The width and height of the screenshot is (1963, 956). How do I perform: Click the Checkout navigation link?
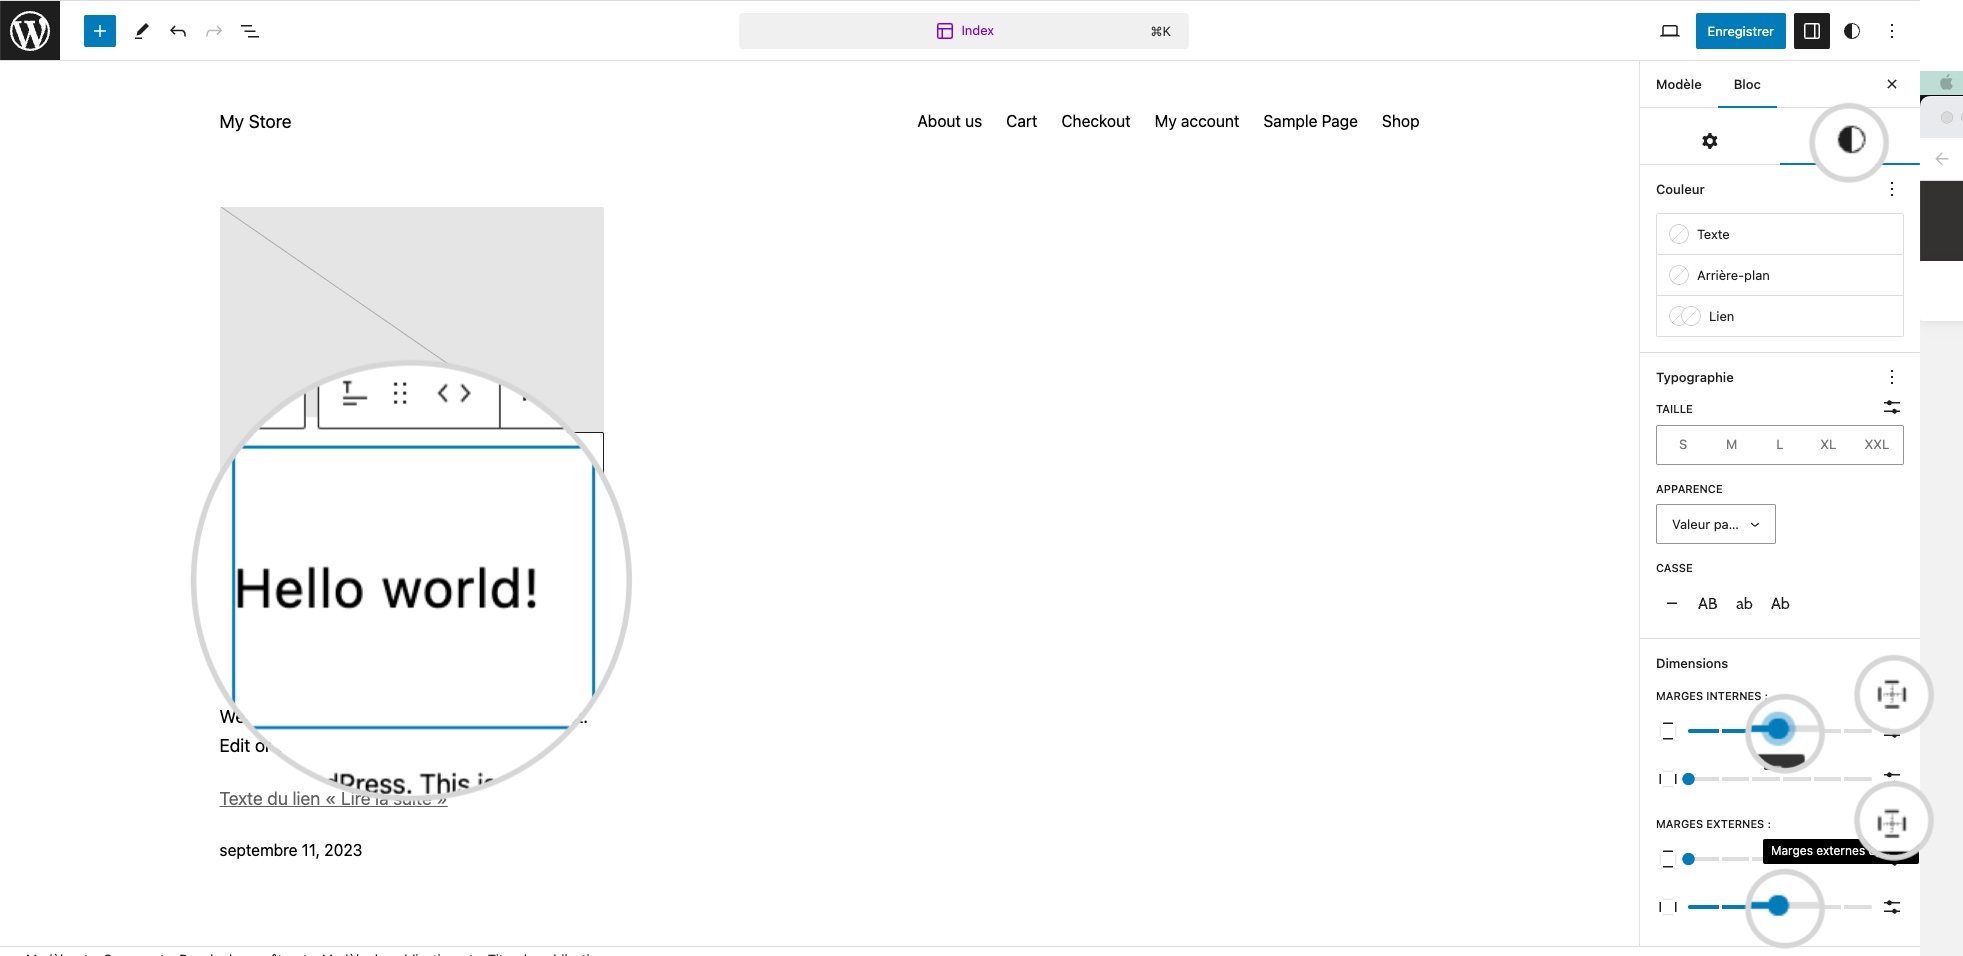(x=1095, y=121)
